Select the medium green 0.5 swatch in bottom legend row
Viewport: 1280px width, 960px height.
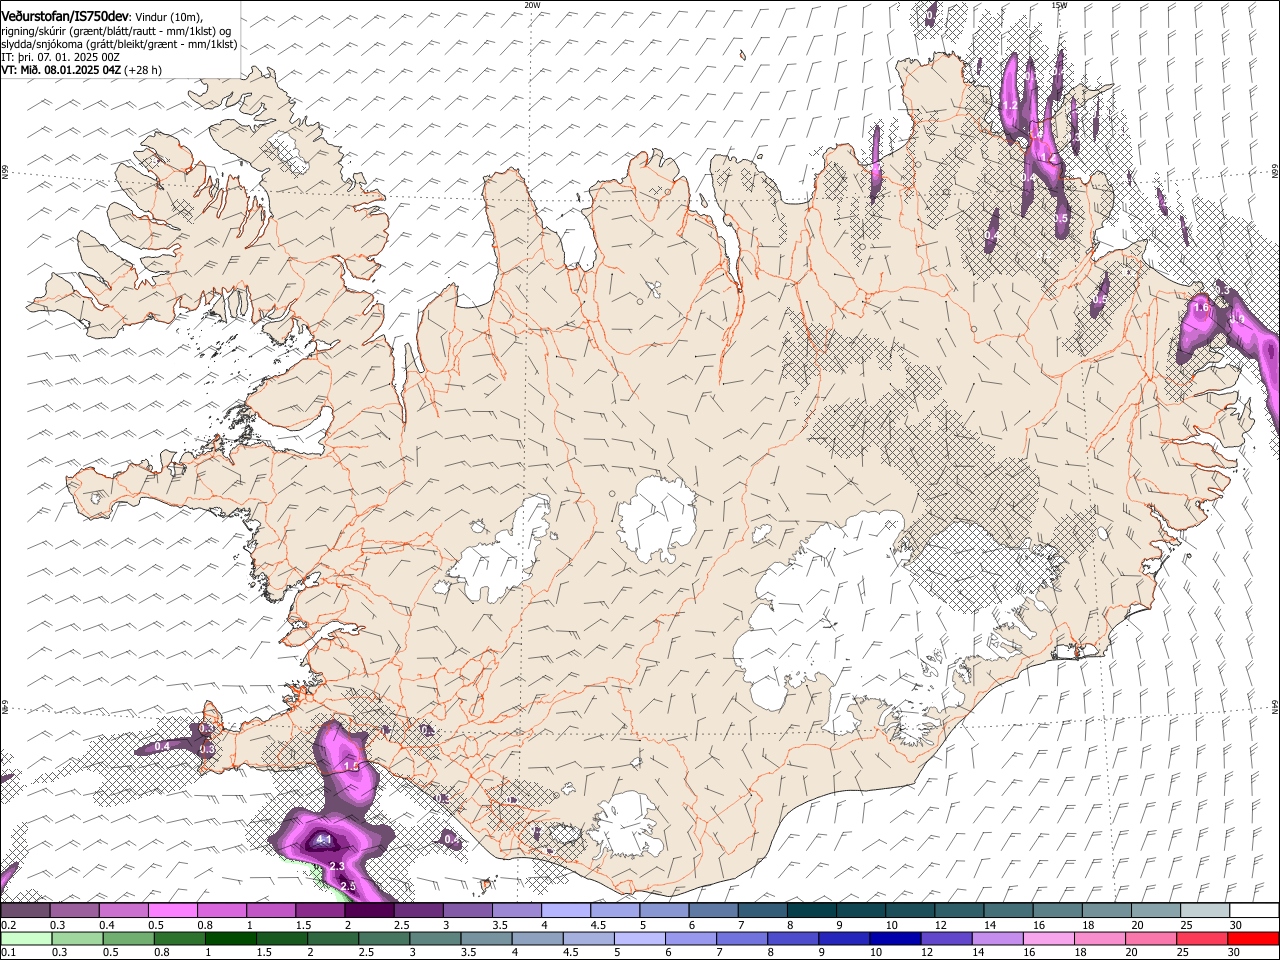pyautogui.click(x=129, y=938)
